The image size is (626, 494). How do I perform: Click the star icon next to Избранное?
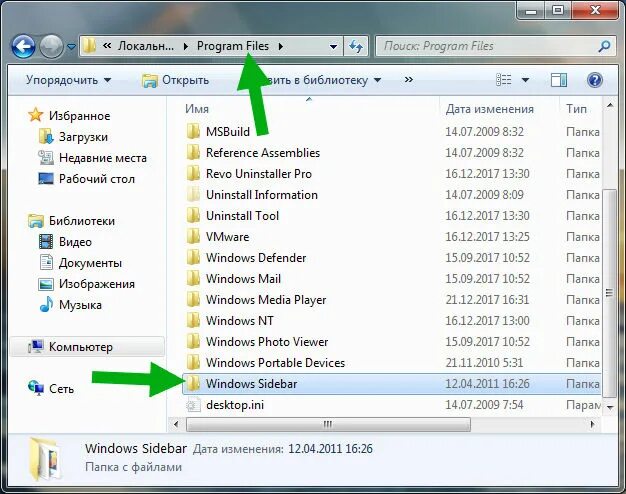(36, 115)
